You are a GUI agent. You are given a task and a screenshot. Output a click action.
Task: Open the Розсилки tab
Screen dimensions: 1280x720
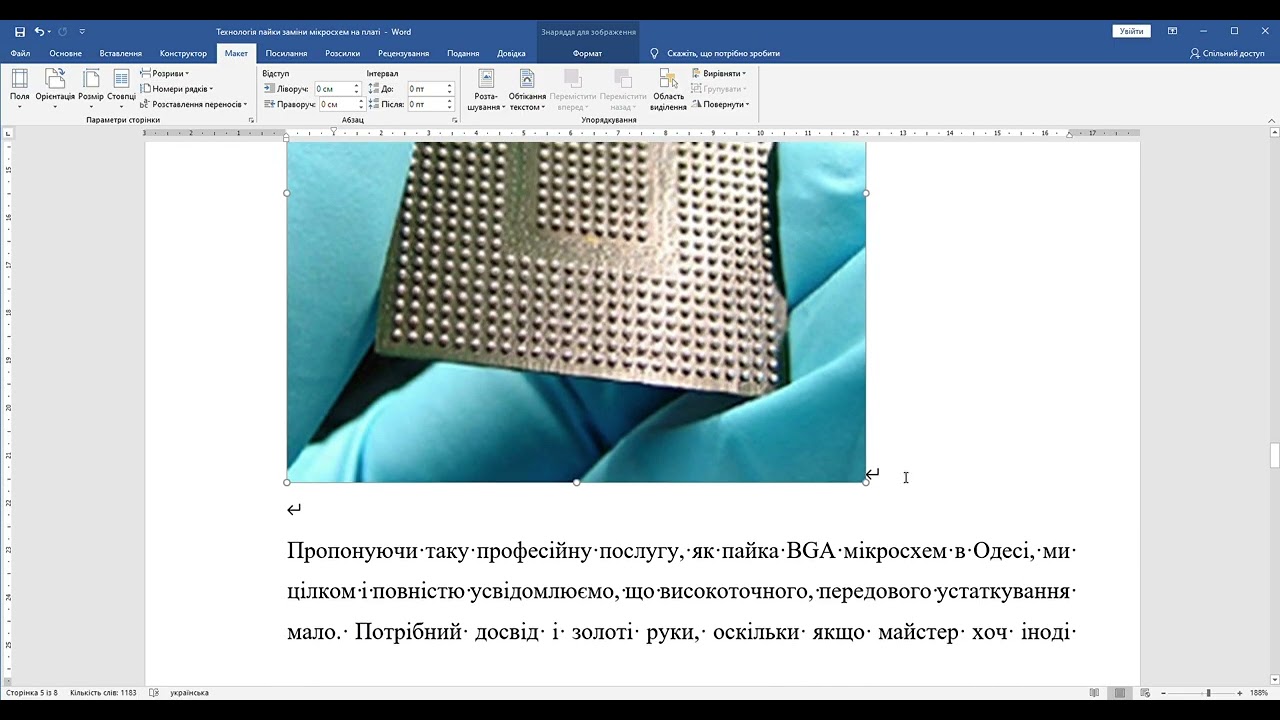pyautogui.click(x=343, y=53)
